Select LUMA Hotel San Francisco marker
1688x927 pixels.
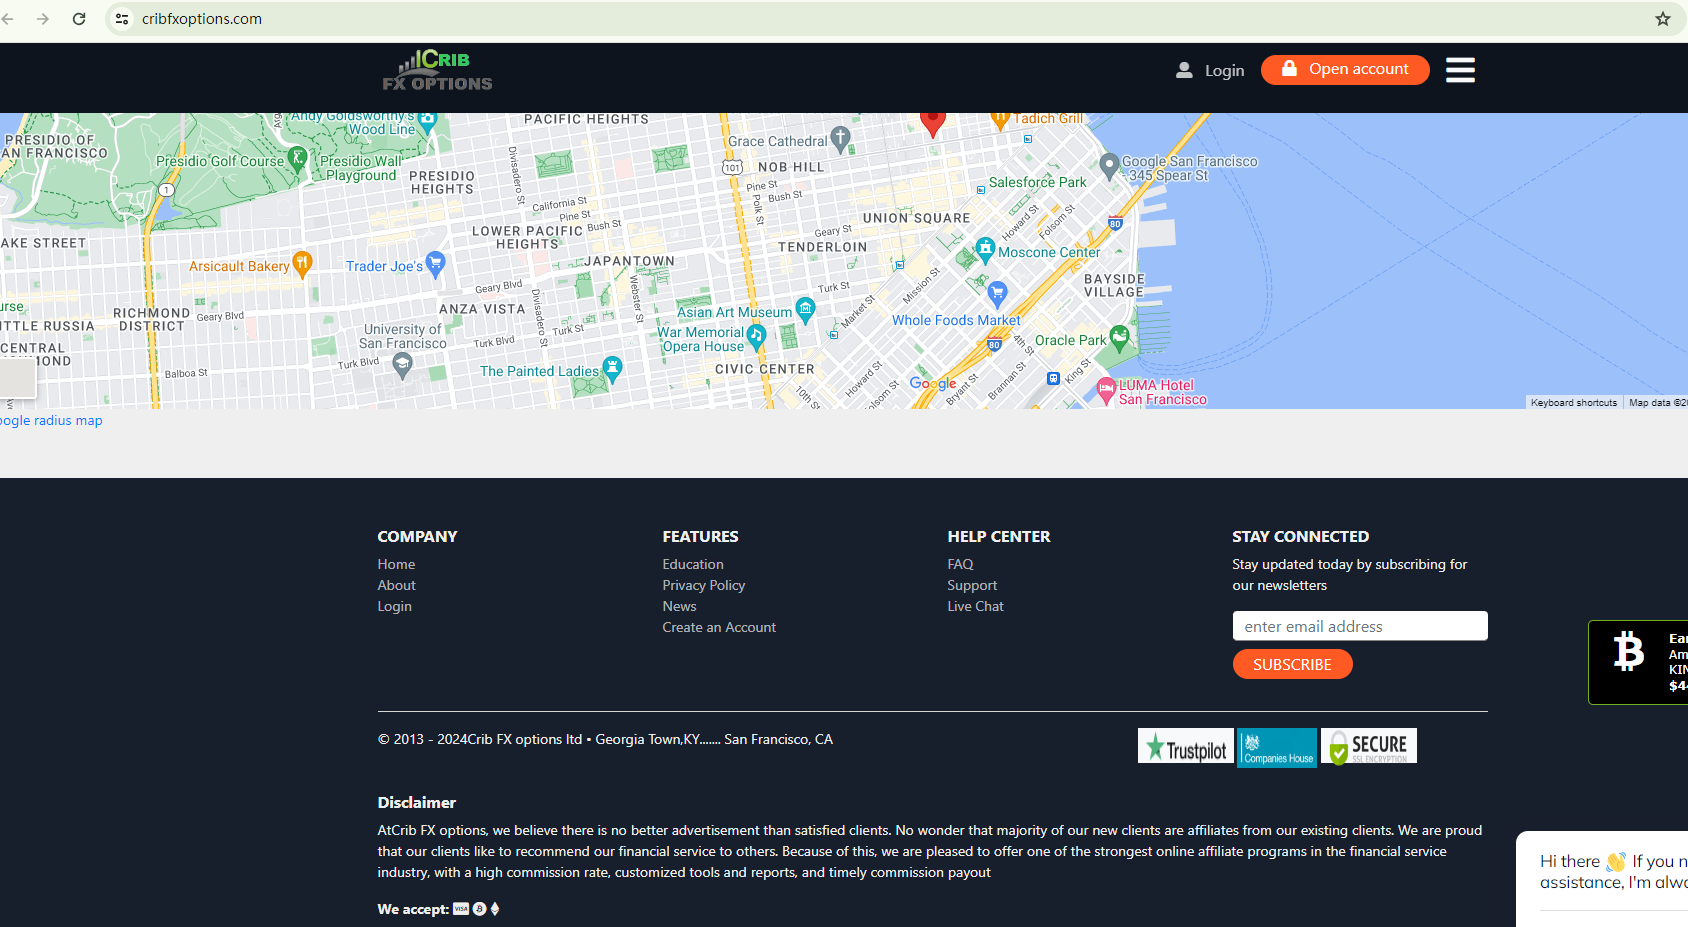tap(1106, 390)
